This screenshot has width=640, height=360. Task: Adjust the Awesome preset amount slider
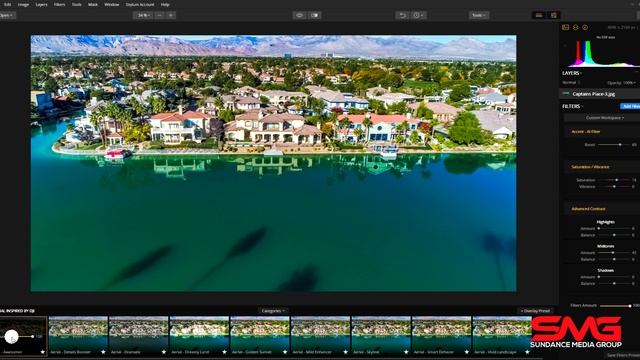[16, 336]
